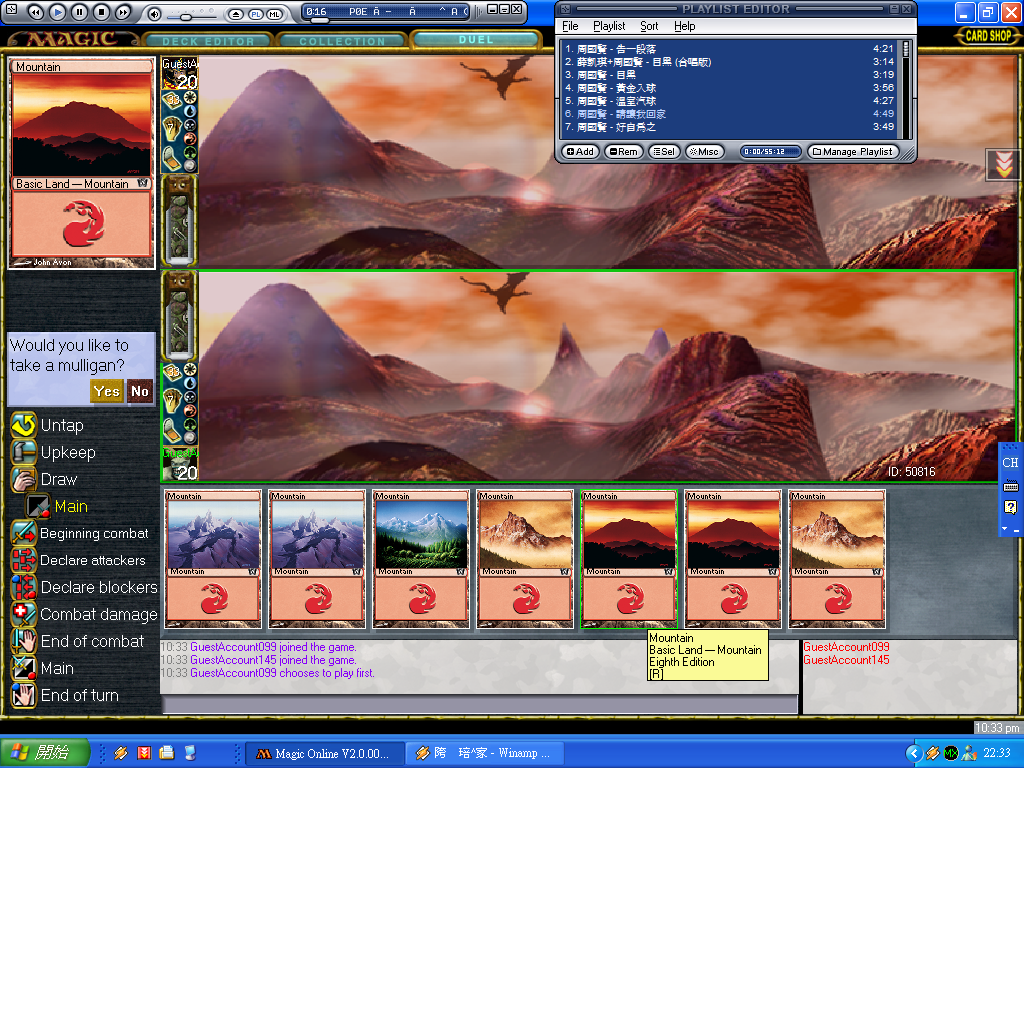Click the Draw phase icon

(x=24, y=479)
